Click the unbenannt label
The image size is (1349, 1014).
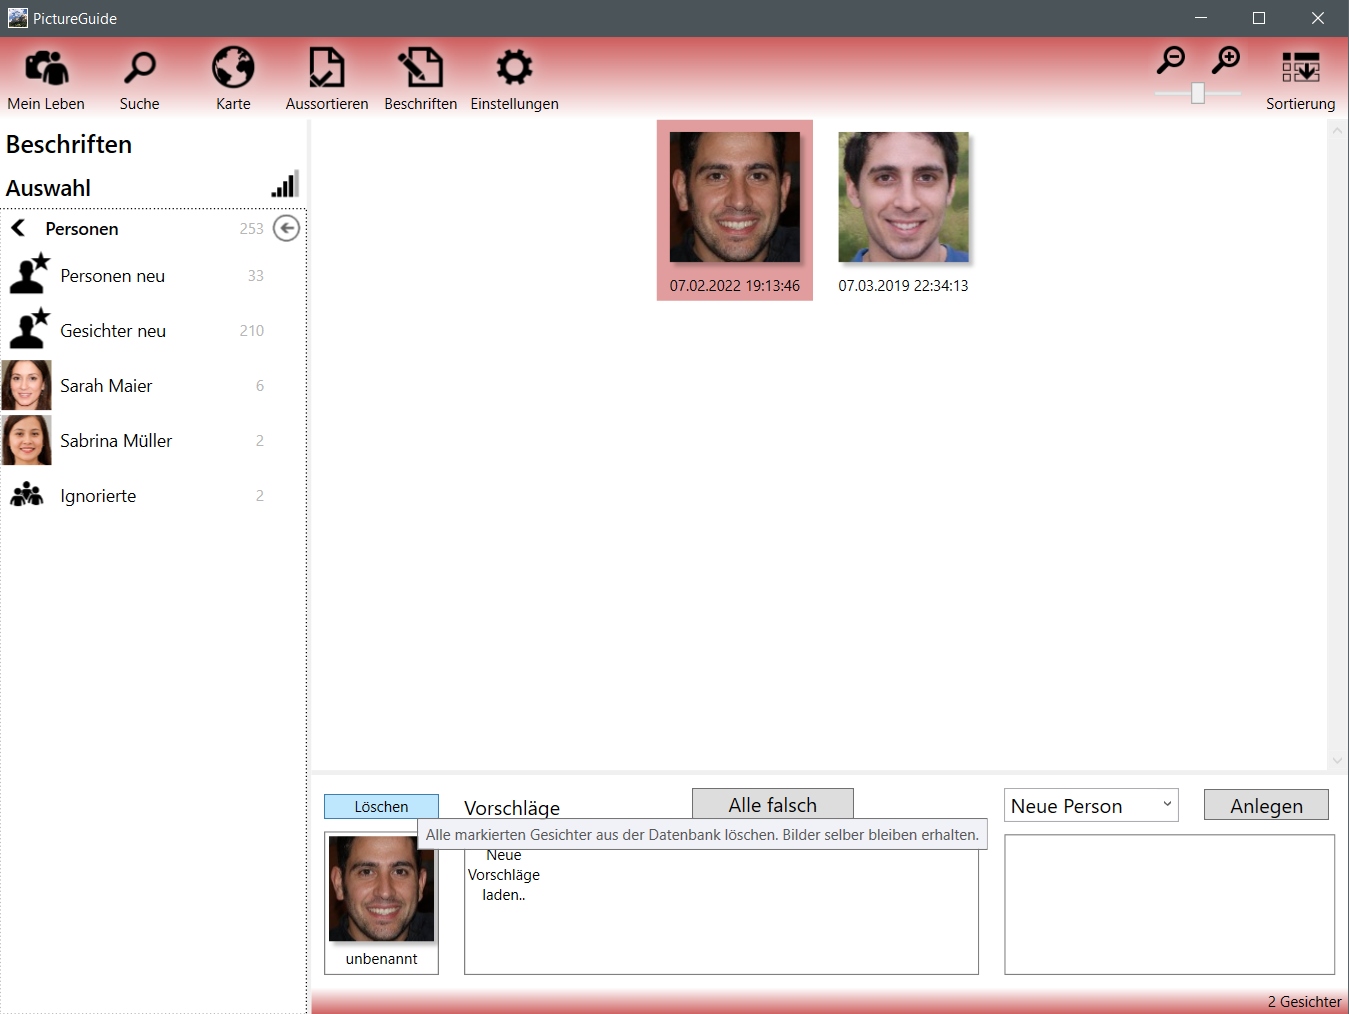tap(381, 958)
